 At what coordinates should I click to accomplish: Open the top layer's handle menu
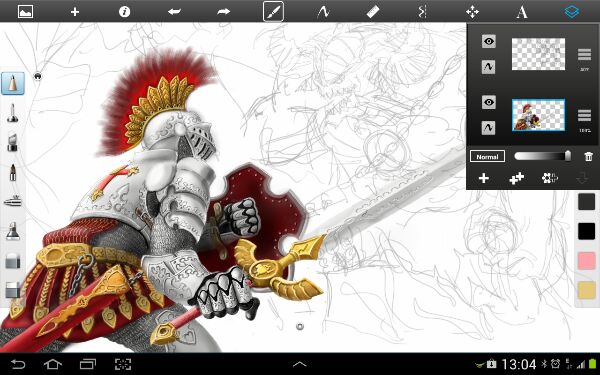tap(584, 55)
